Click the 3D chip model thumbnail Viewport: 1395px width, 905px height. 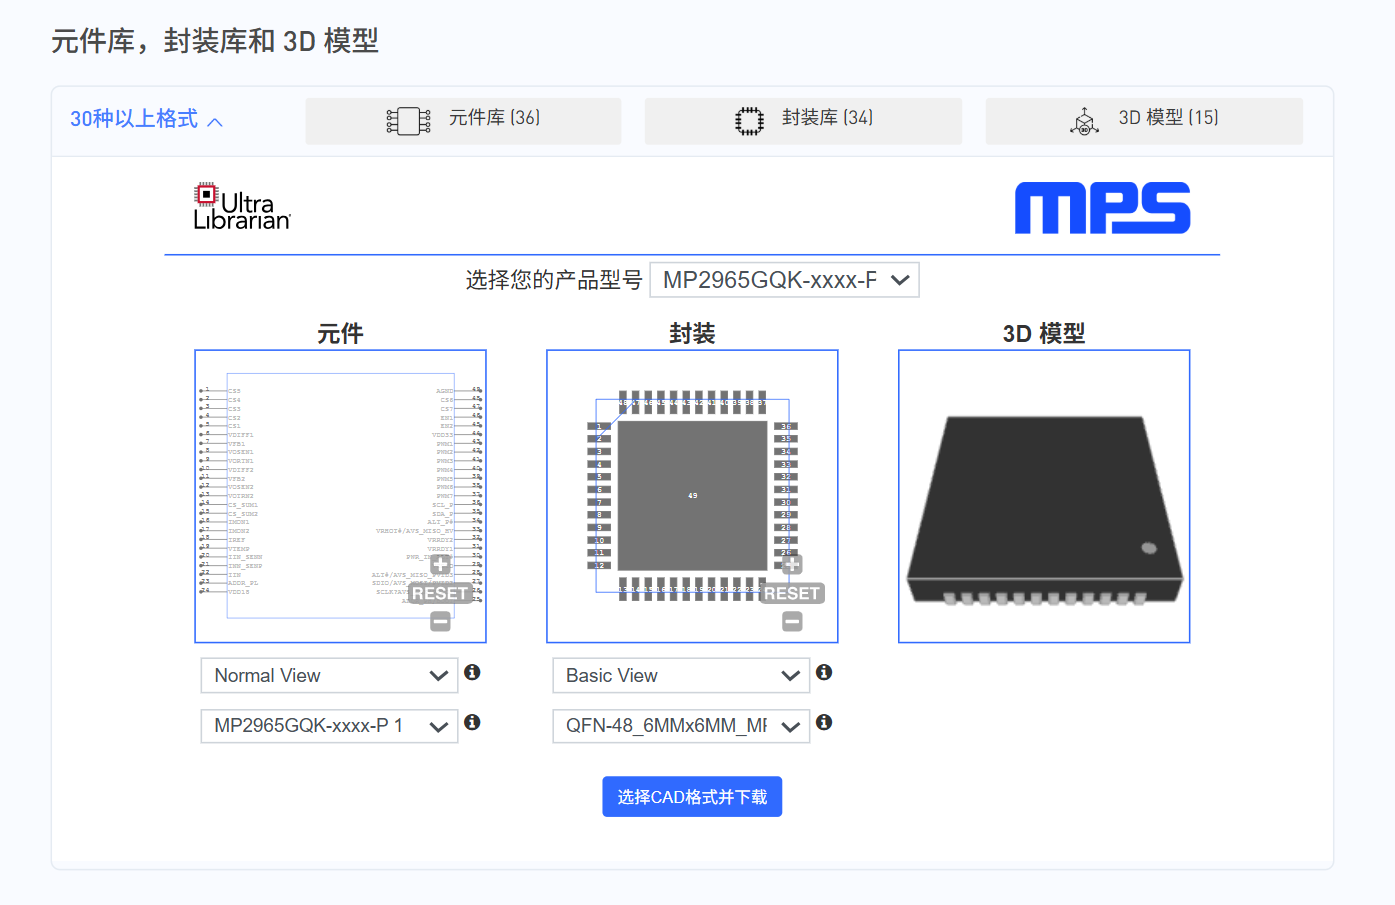[1044, 496]
